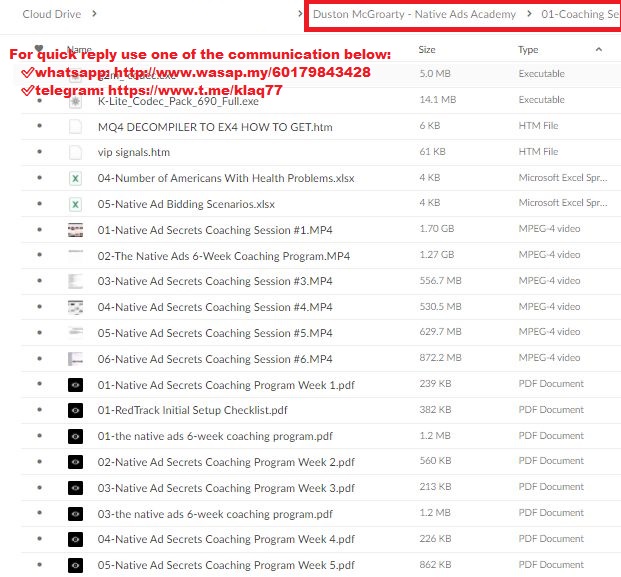Toggle favorite dot for Coaching Program Week 5 row

pos(39,564)
